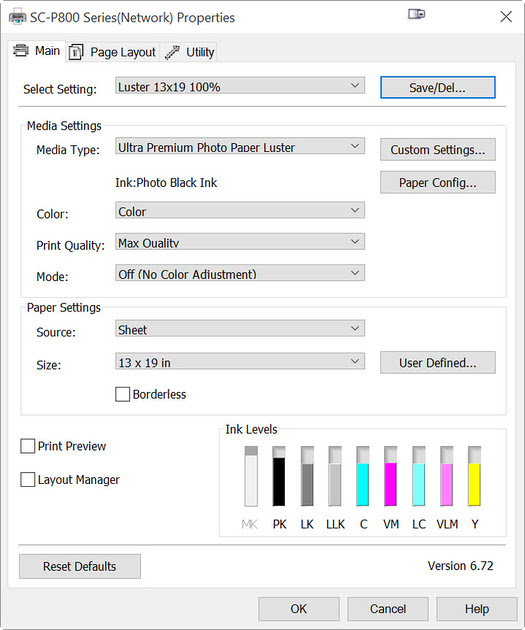Open the Print Quality dropdown
Image resolution: width=525 pixels, height=630 pixels.
240,242
